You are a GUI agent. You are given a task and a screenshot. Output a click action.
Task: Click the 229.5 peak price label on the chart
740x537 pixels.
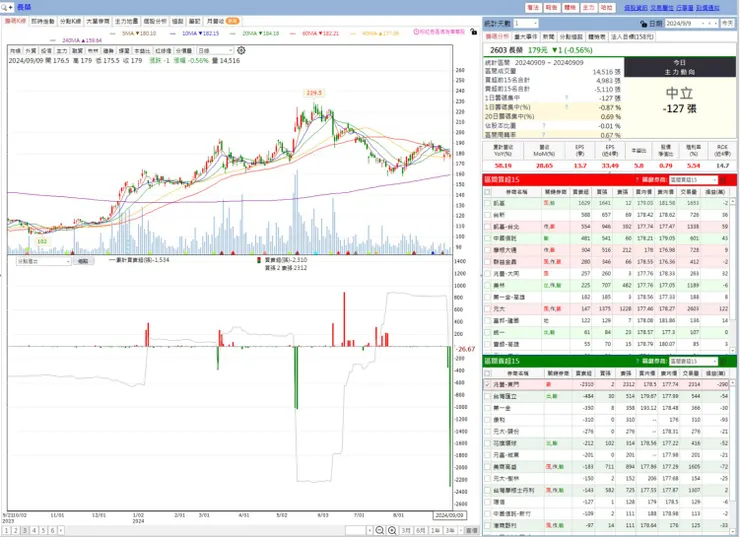tap(314, 93)
